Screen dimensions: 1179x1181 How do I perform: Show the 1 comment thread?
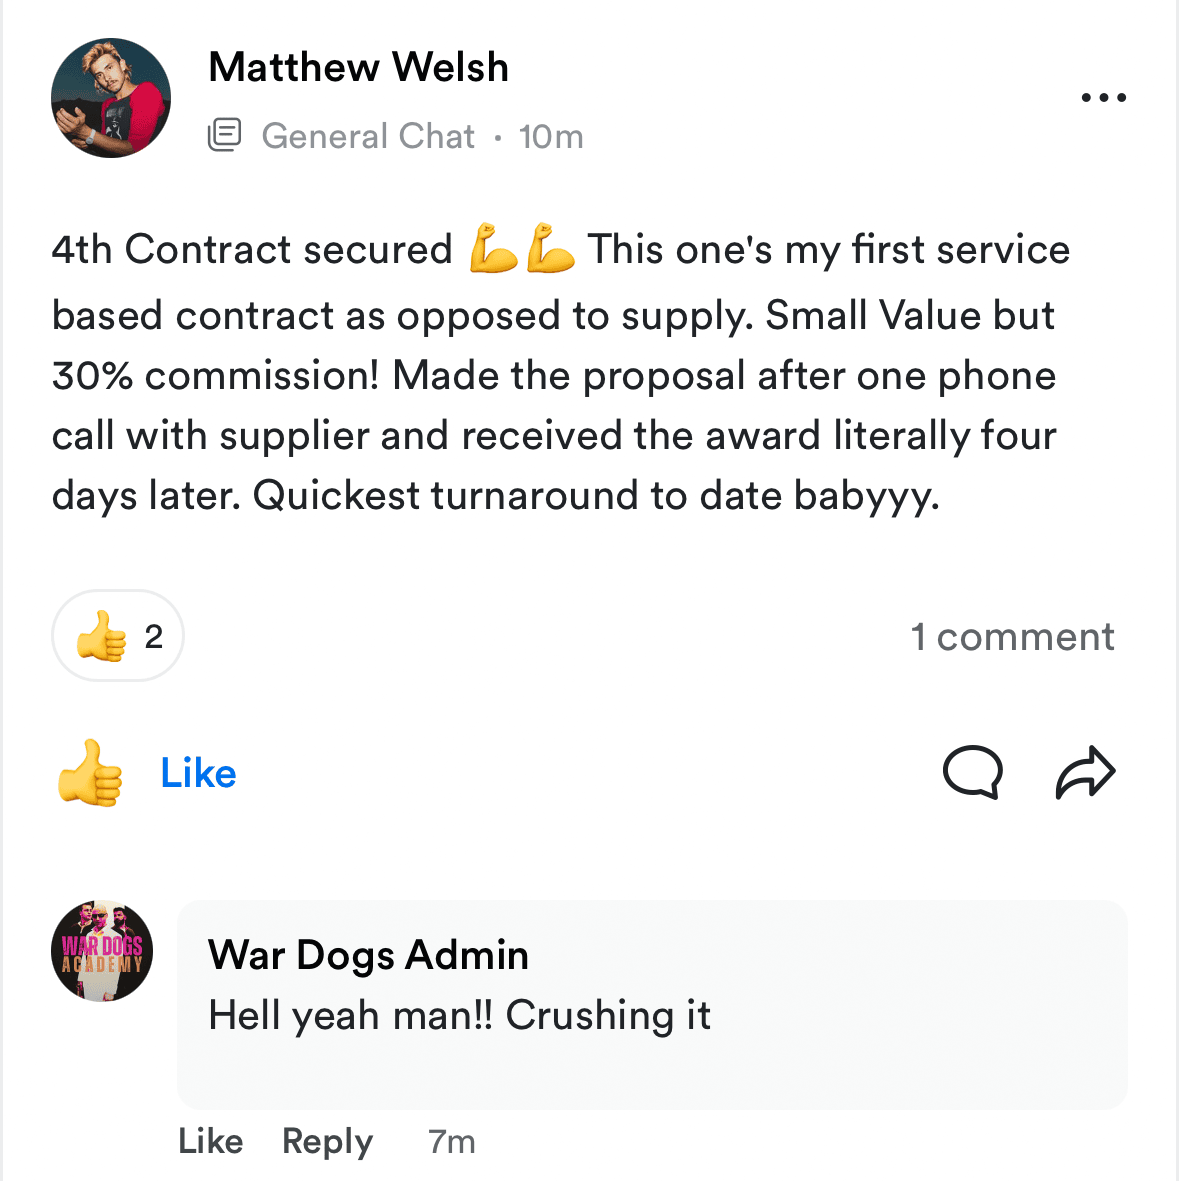point(1012,636)
